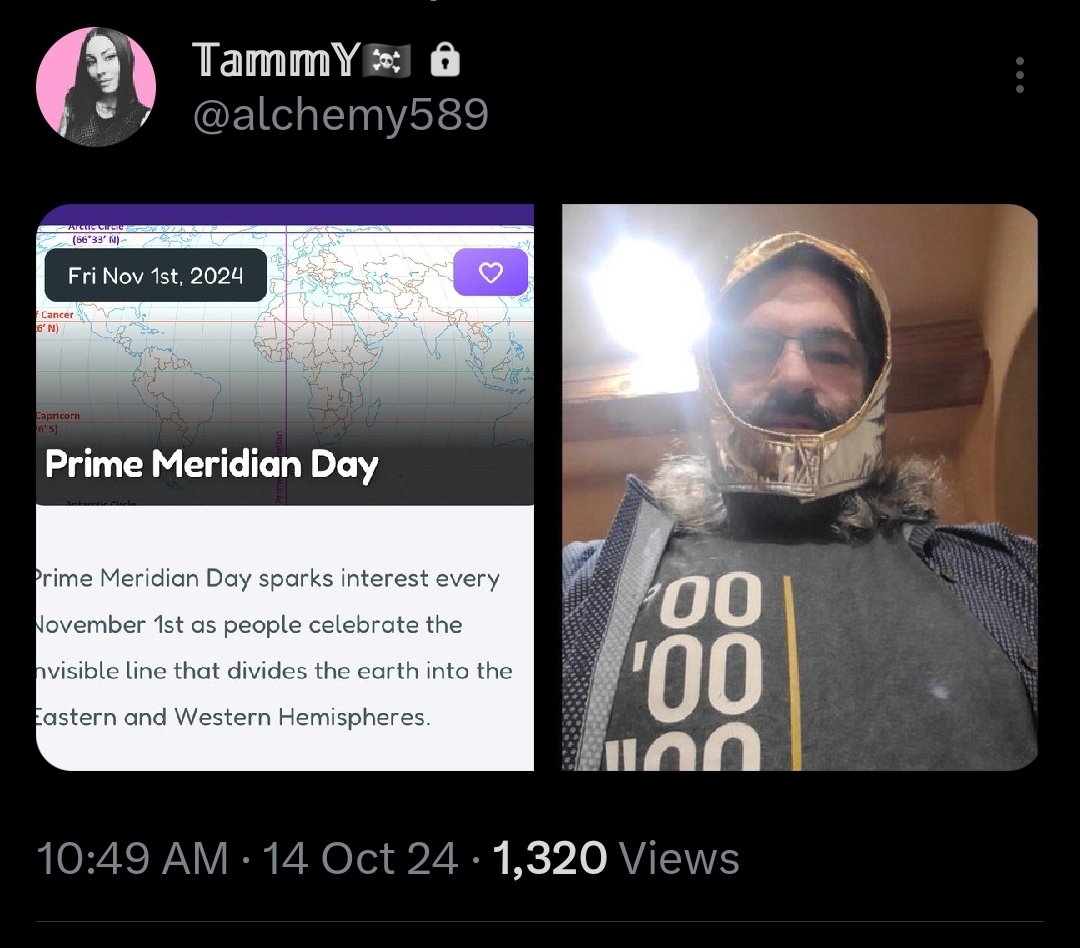
Task: Click the Fri Nov 1st, 2024 date badge
Action: pos(156,276)
